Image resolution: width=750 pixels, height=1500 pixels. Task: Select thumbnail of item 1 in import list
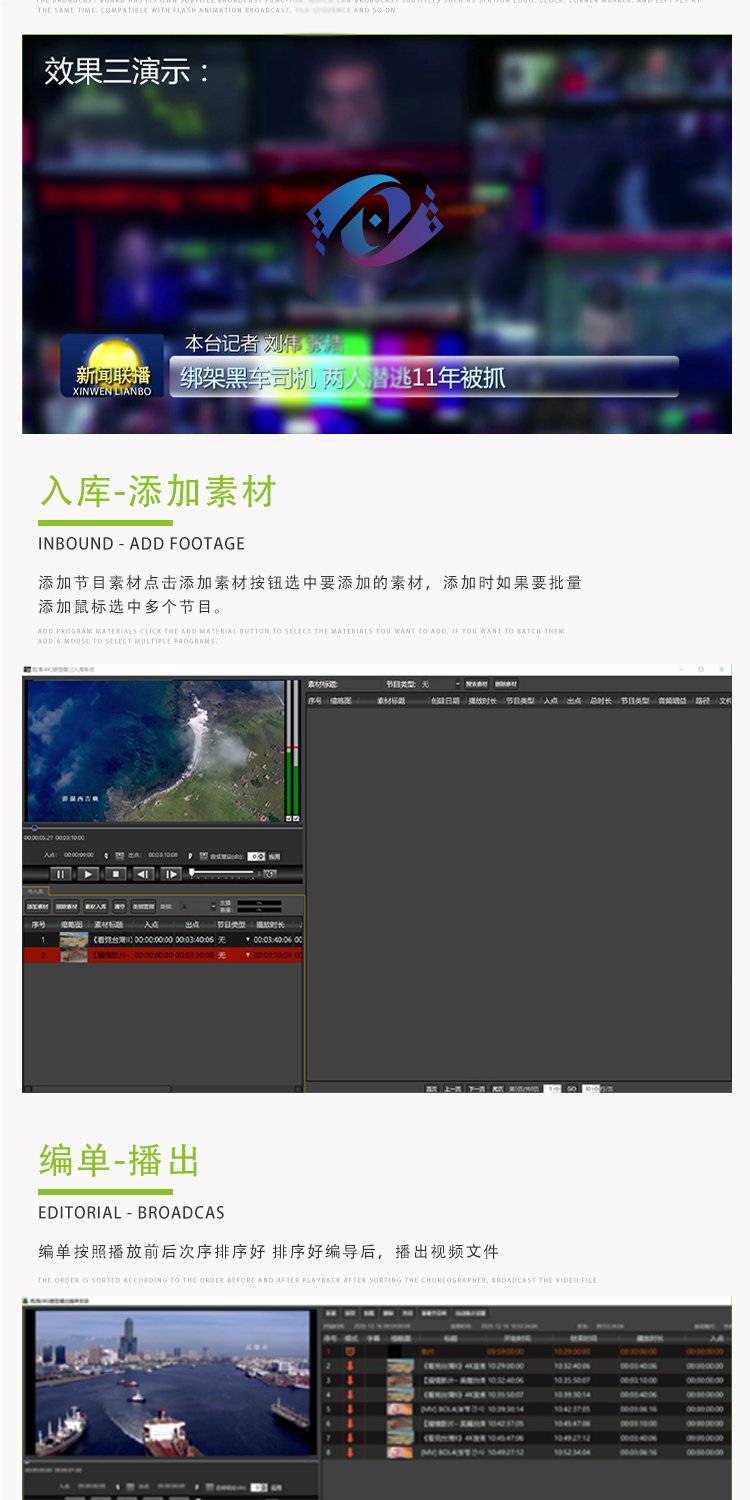click(x=74, y=940)
